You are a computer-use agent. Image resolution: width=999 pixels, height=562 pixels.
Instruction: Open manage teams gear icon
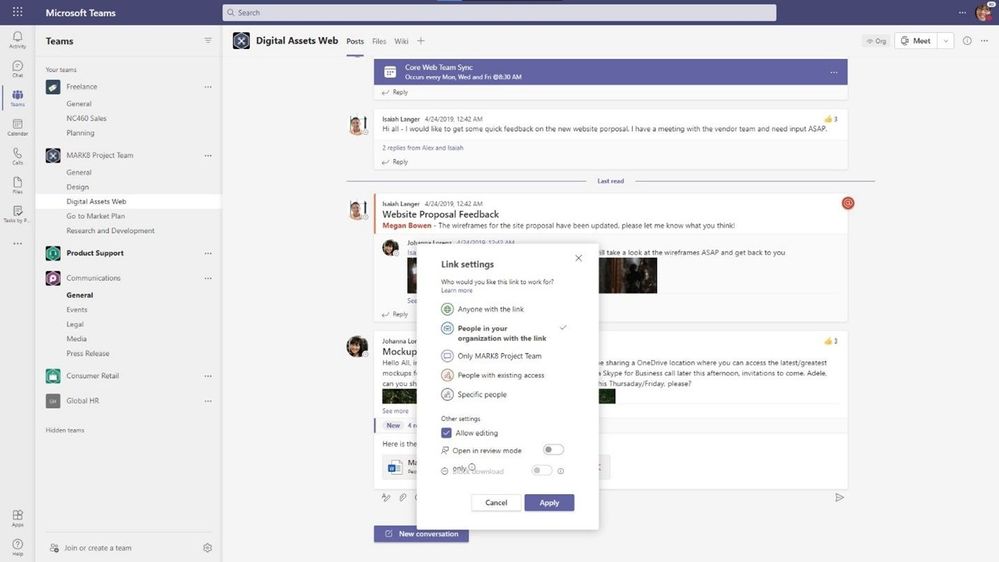pos(207,547)
